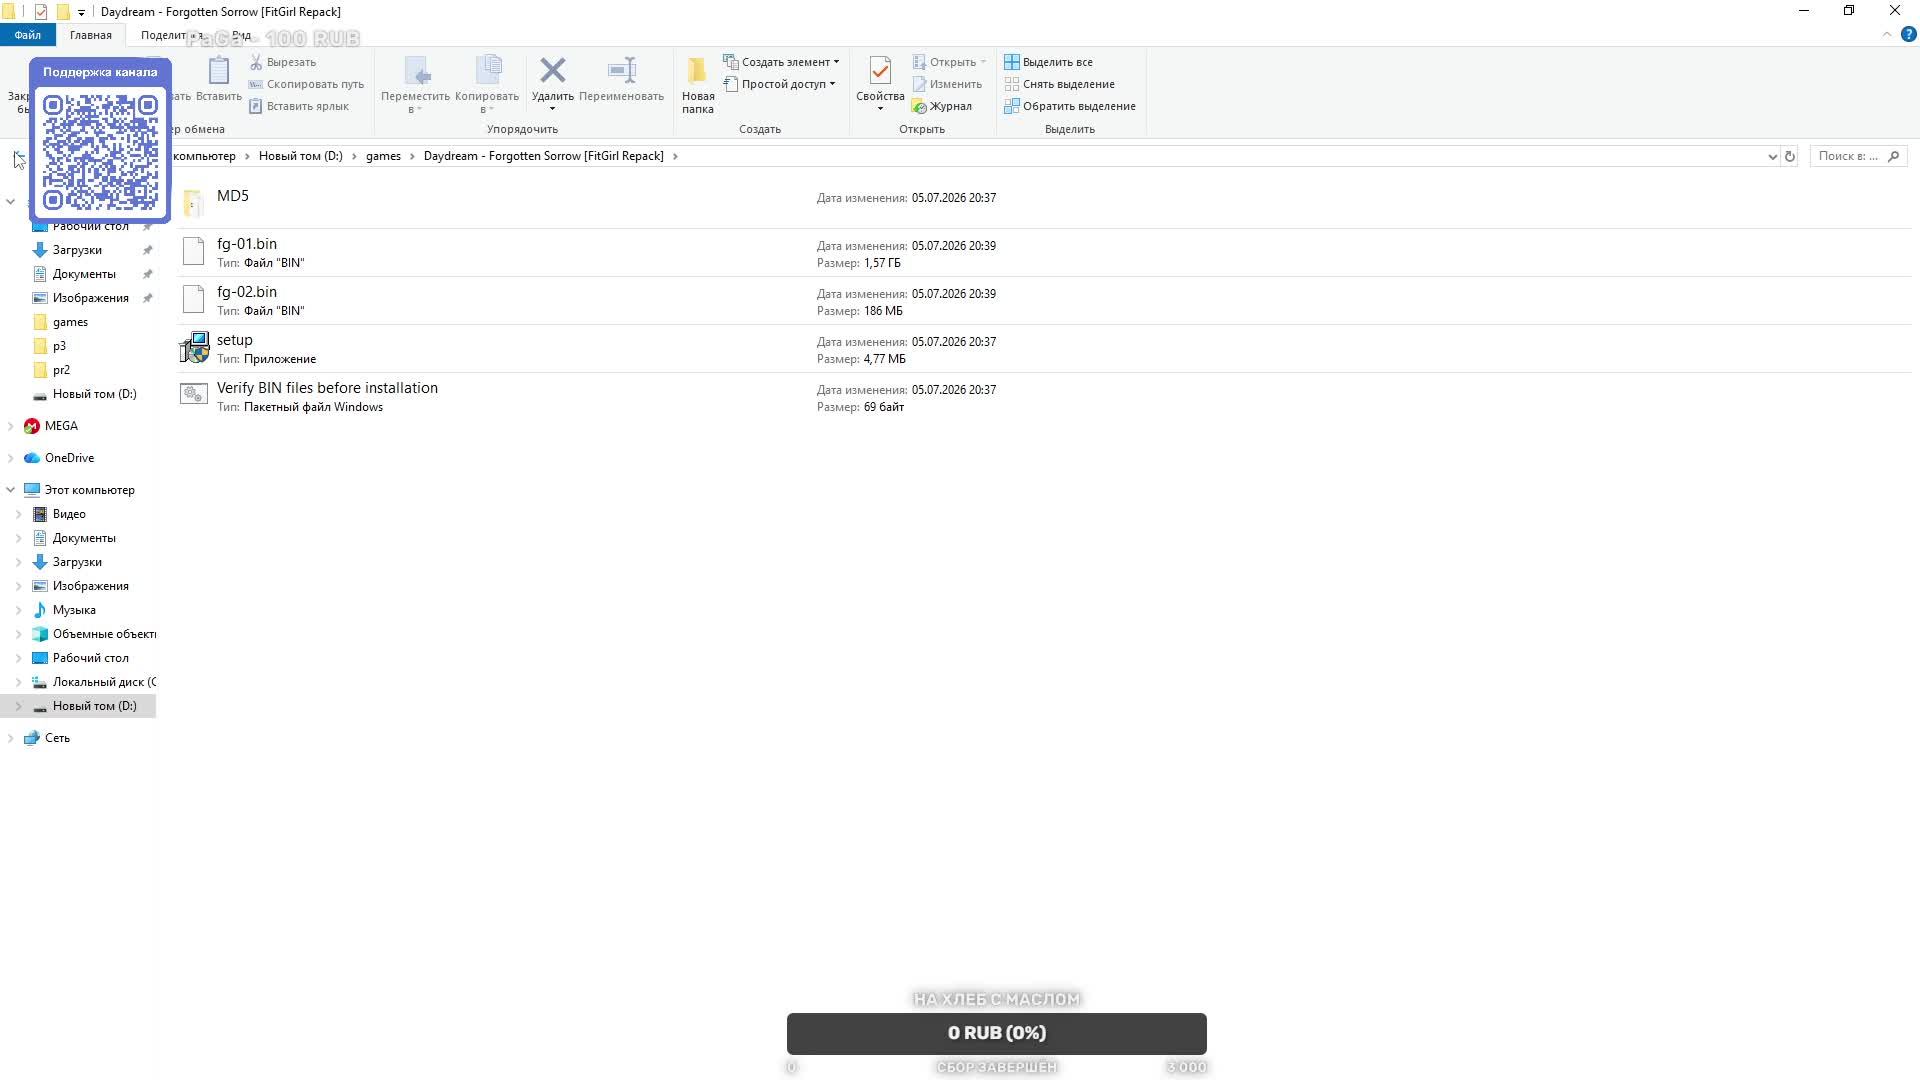This screenshot has width=1920, height=1080.
Task: Switch to the Главная ribbon tab
Action: click(91, 35)
